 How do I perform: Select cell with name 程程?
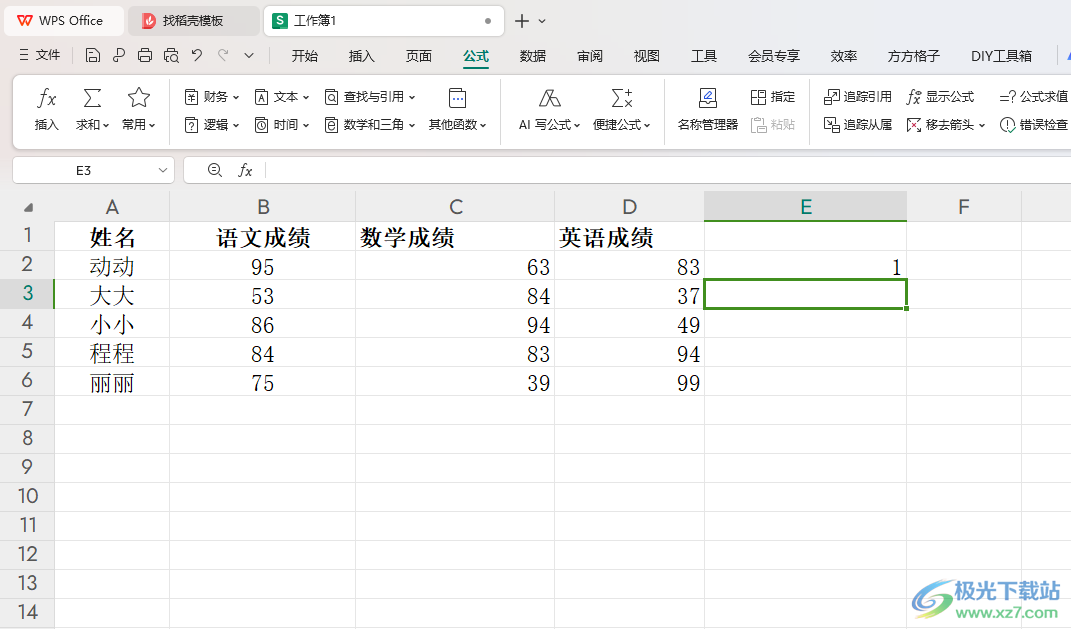click(112, 353)
